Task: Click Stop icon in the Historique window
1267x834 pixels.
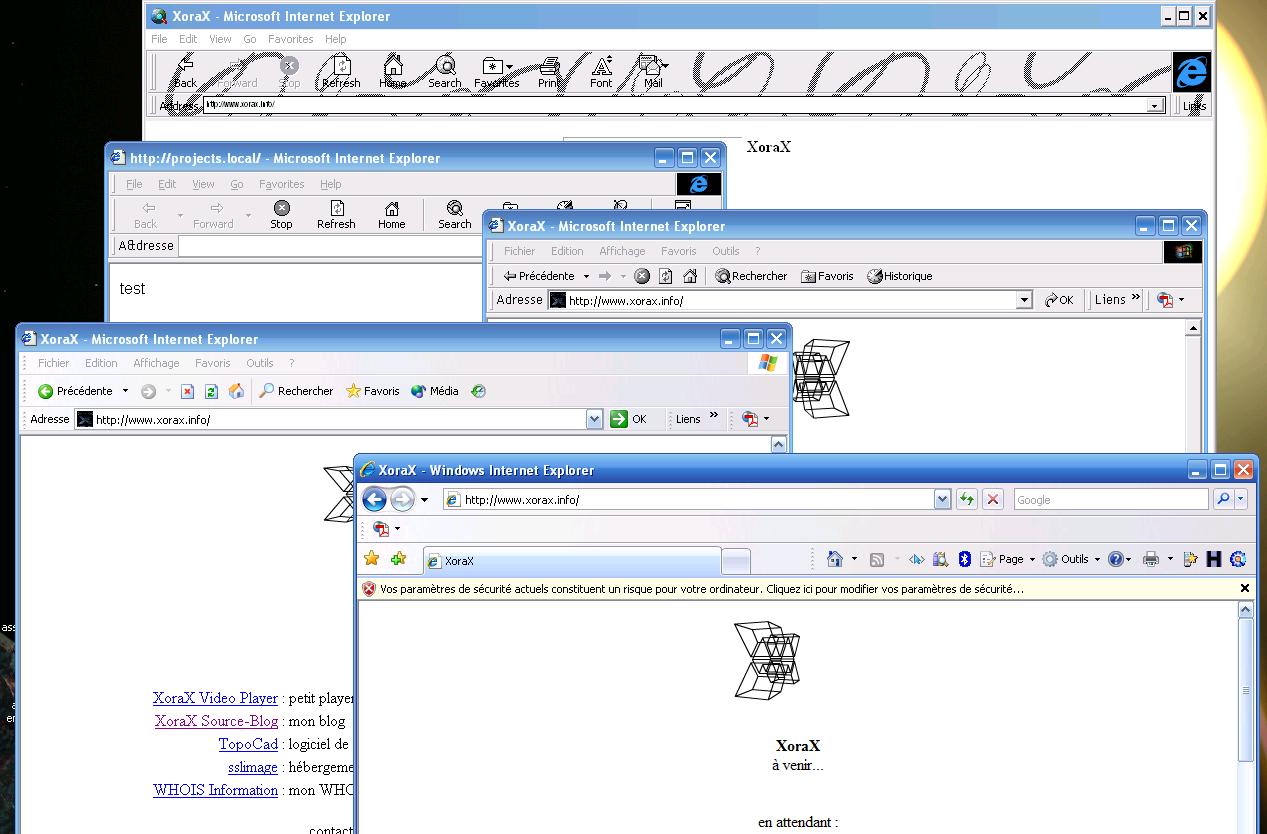Action: point(642,276)
